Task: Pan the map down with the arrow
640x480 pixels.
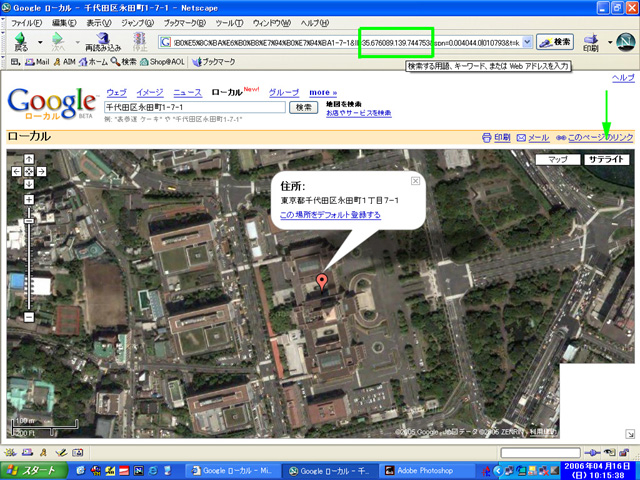Action: tap(29, 184)
